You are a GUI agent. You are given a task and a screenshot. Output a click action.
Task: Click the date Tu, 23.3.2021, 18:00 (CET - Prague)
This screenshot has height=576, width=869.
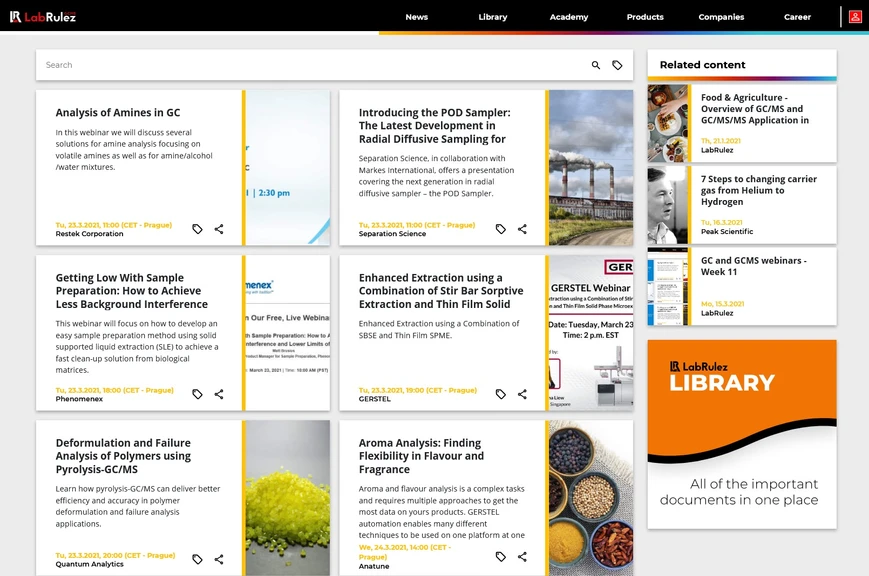(114, 390)
